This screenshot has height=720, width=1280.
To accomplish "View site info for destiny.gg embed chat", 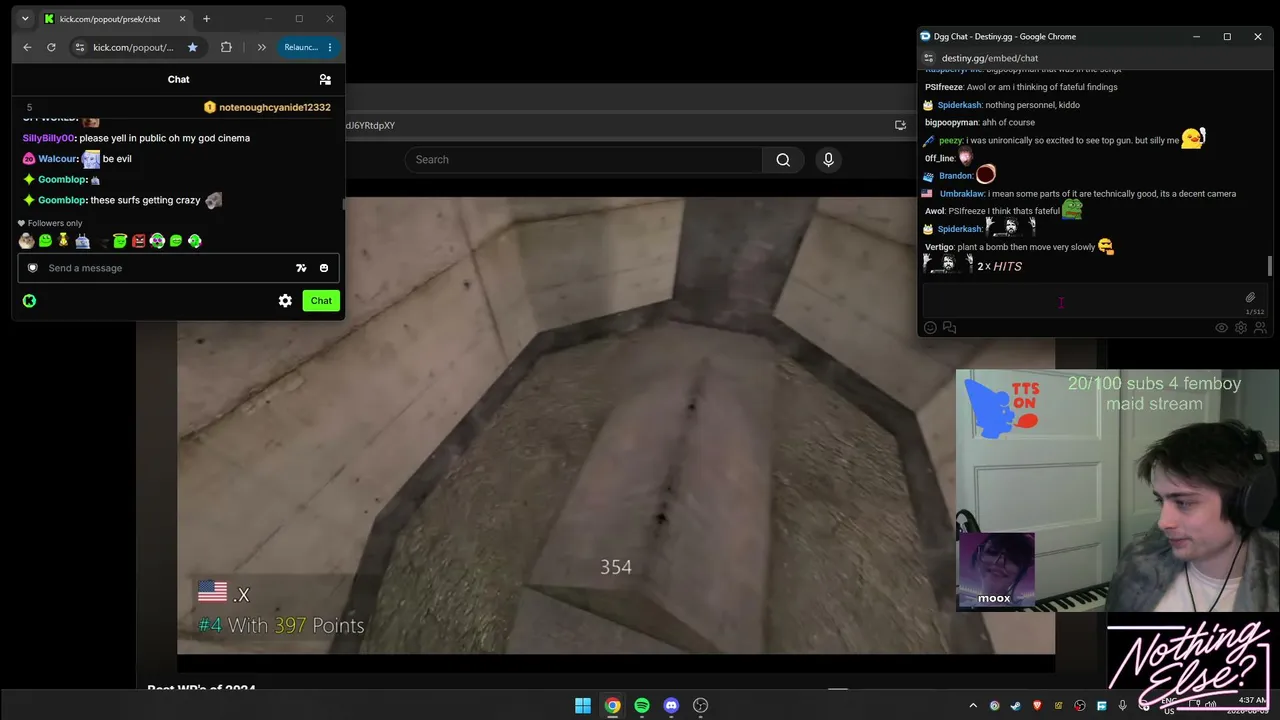I will click(x=929, y=58).
